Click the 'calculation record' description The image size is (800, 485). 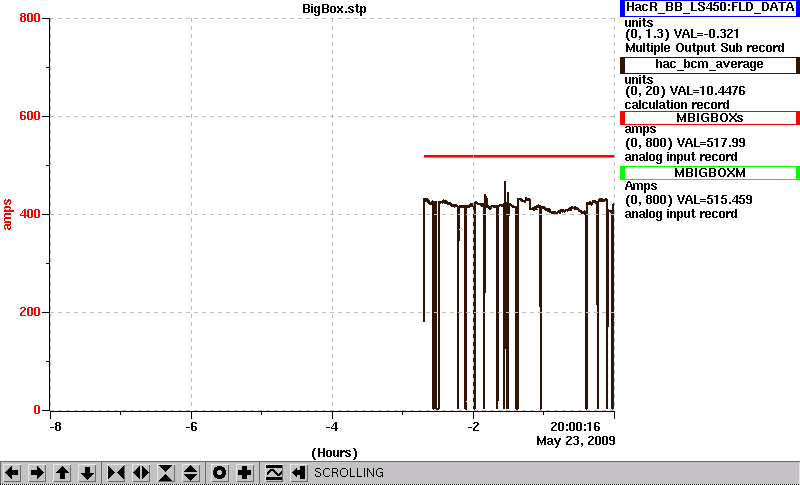677,105
